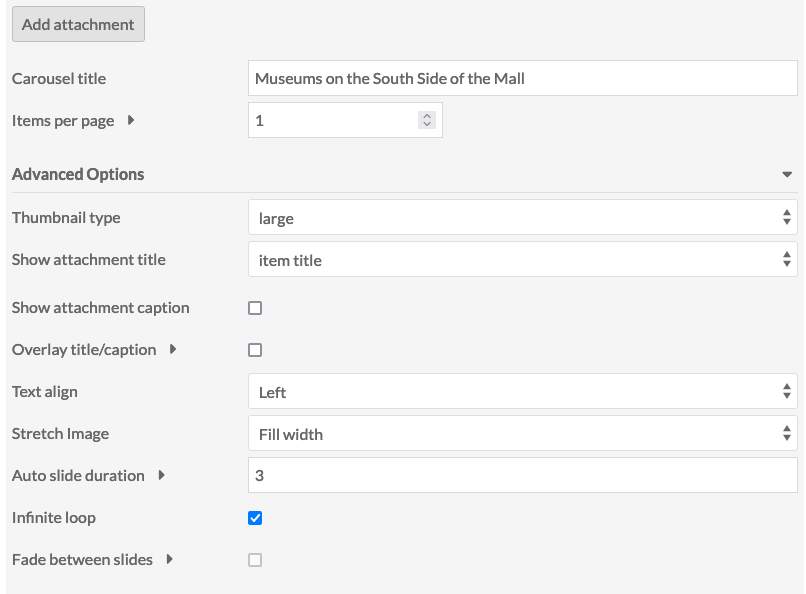Open the Thumbnail type dropdown
This screenshot has height=594, width=806.
tap(522, 218)
